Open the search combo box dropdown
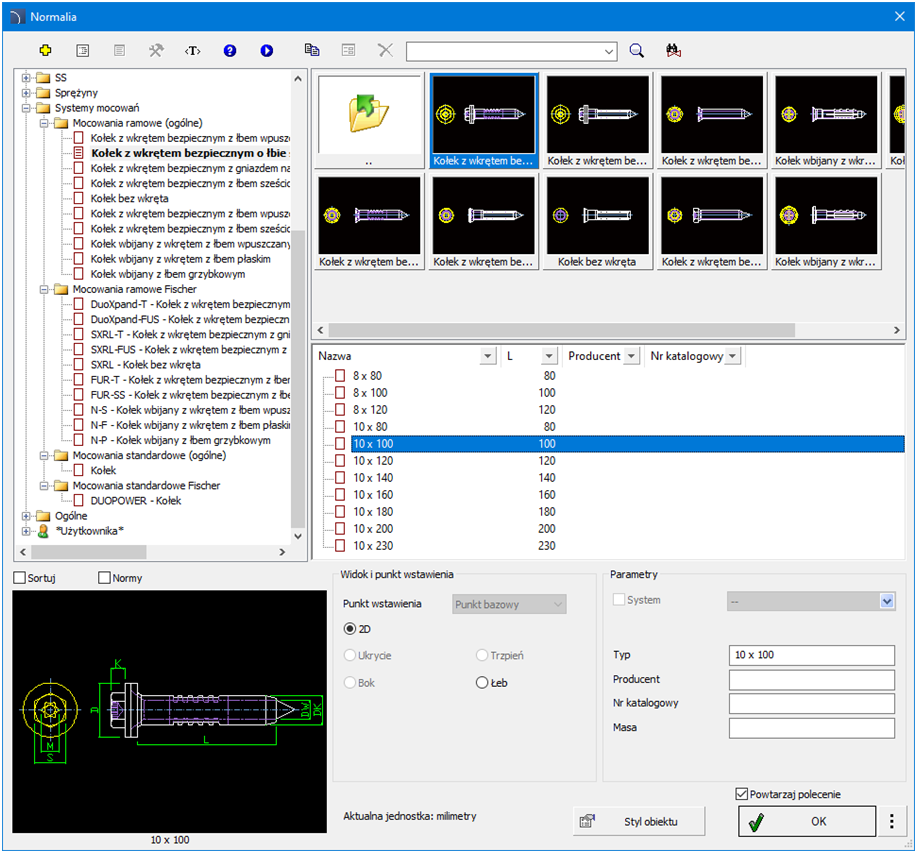Viewport: 917px width, 853px height. 610,51
